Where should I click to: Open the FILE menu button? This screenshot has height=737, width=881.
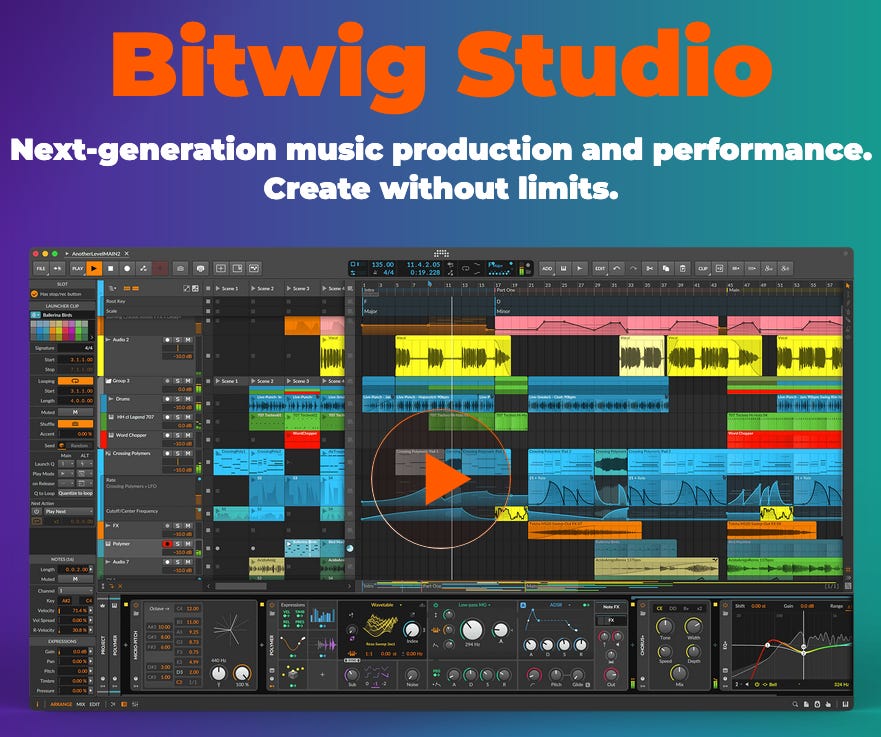click(41, 269)
